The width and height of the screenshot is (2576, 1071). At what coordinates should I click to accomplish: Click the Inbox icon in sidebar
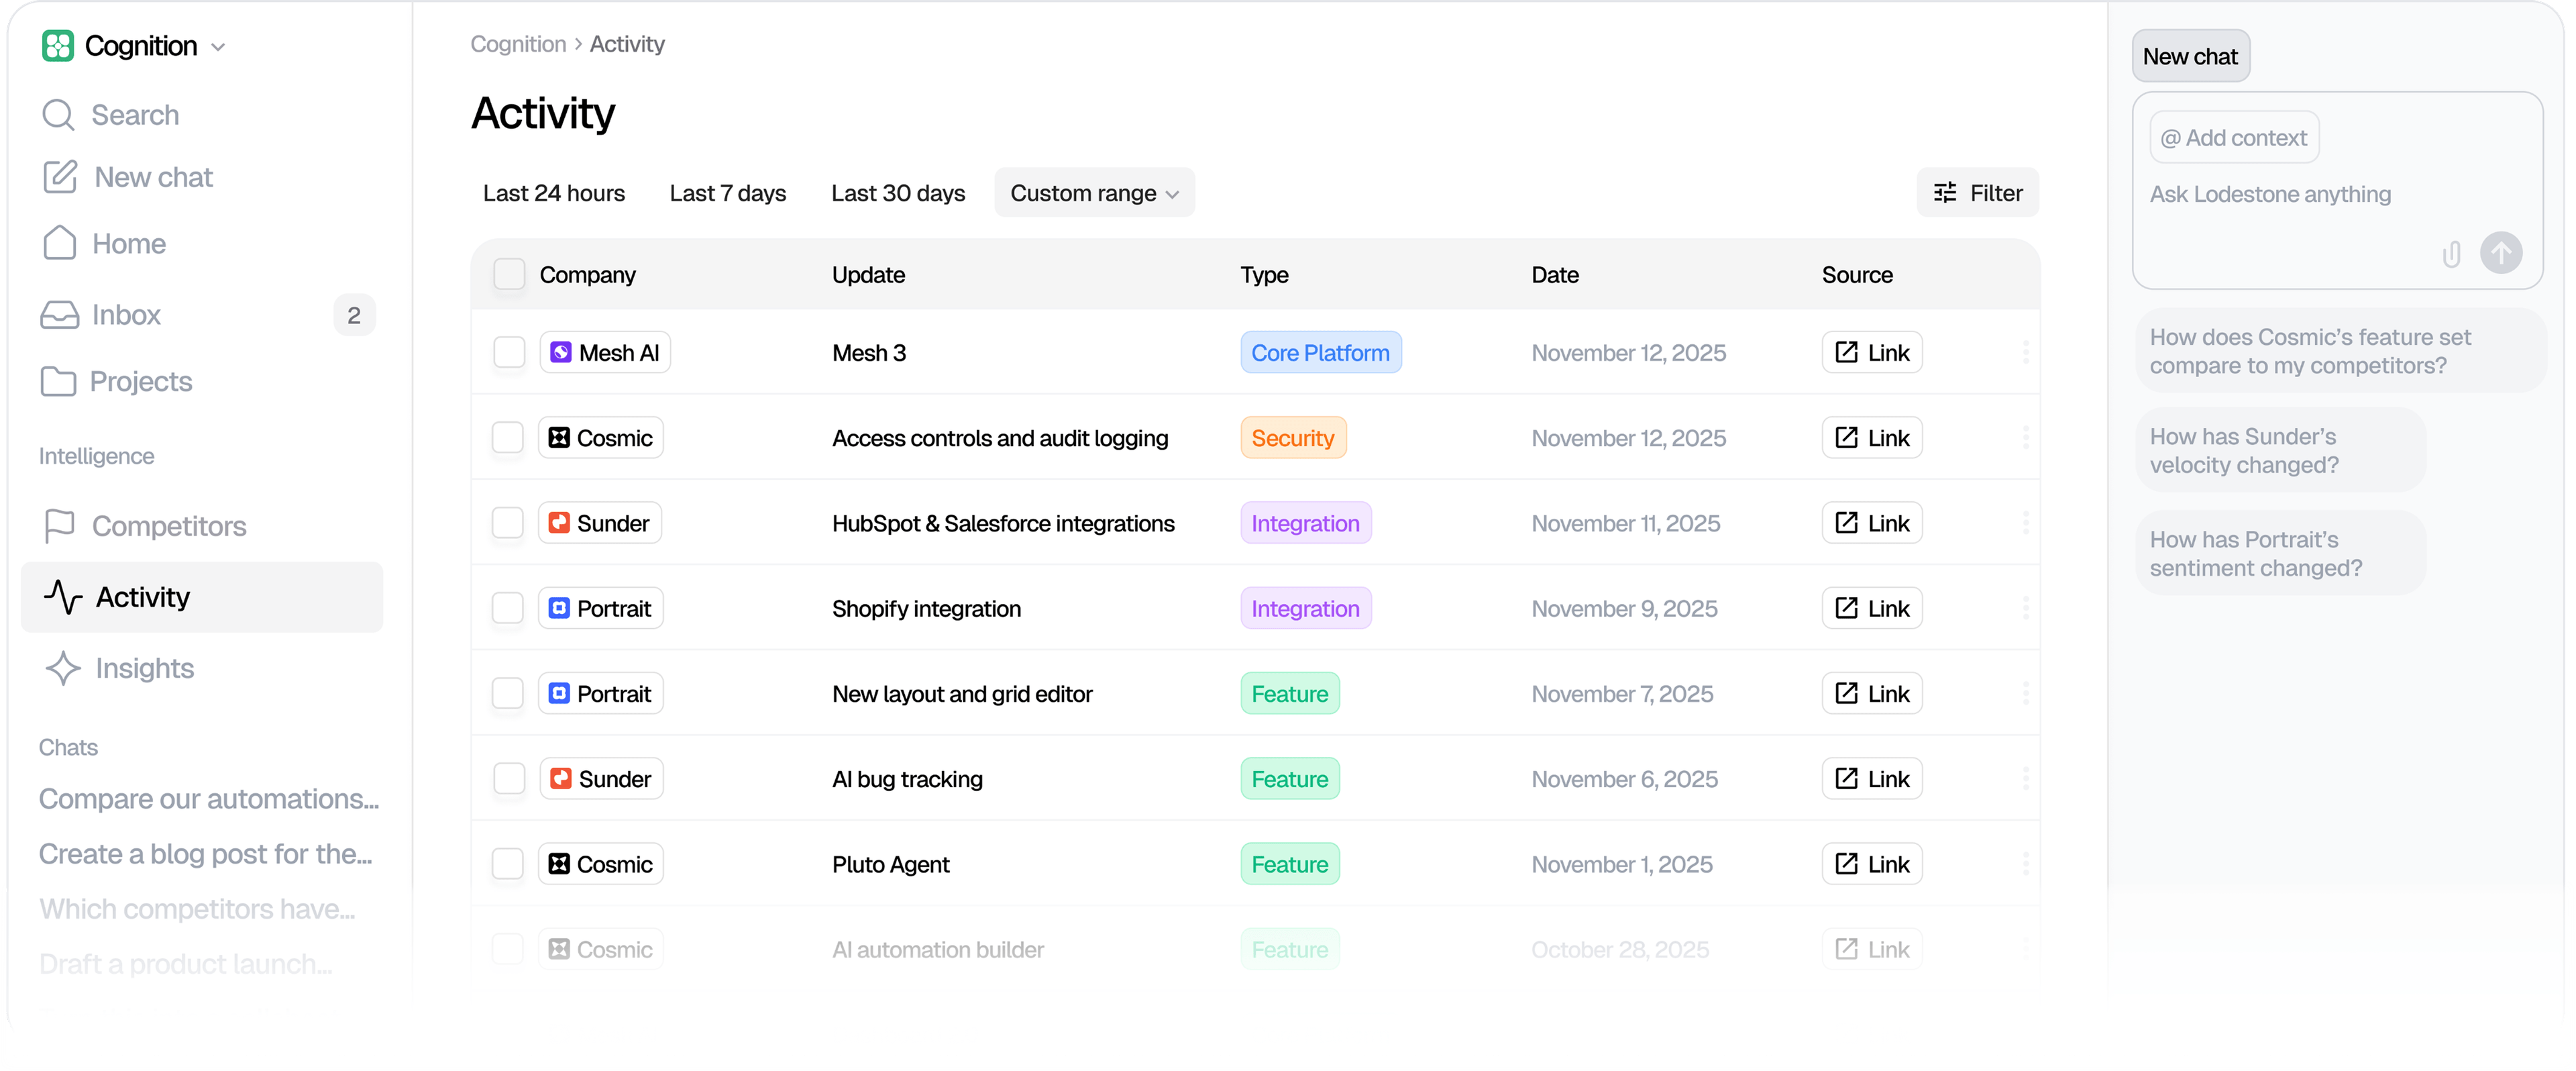tap(59, 314)
